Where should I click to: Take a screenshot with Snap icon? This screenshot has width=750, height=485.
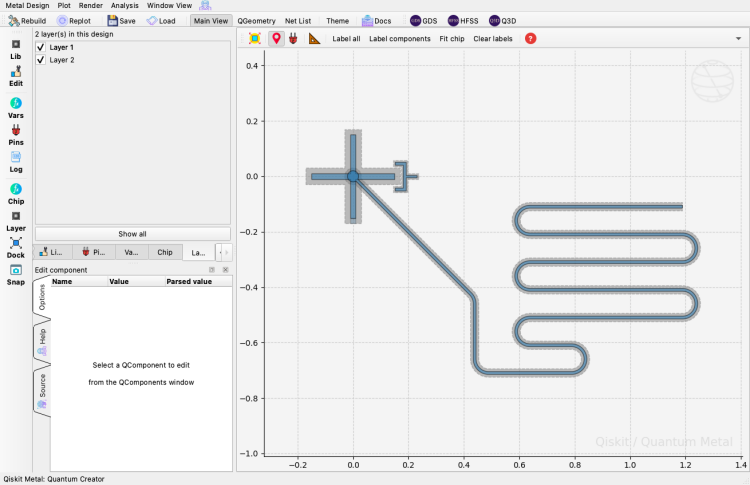[16, 275]
